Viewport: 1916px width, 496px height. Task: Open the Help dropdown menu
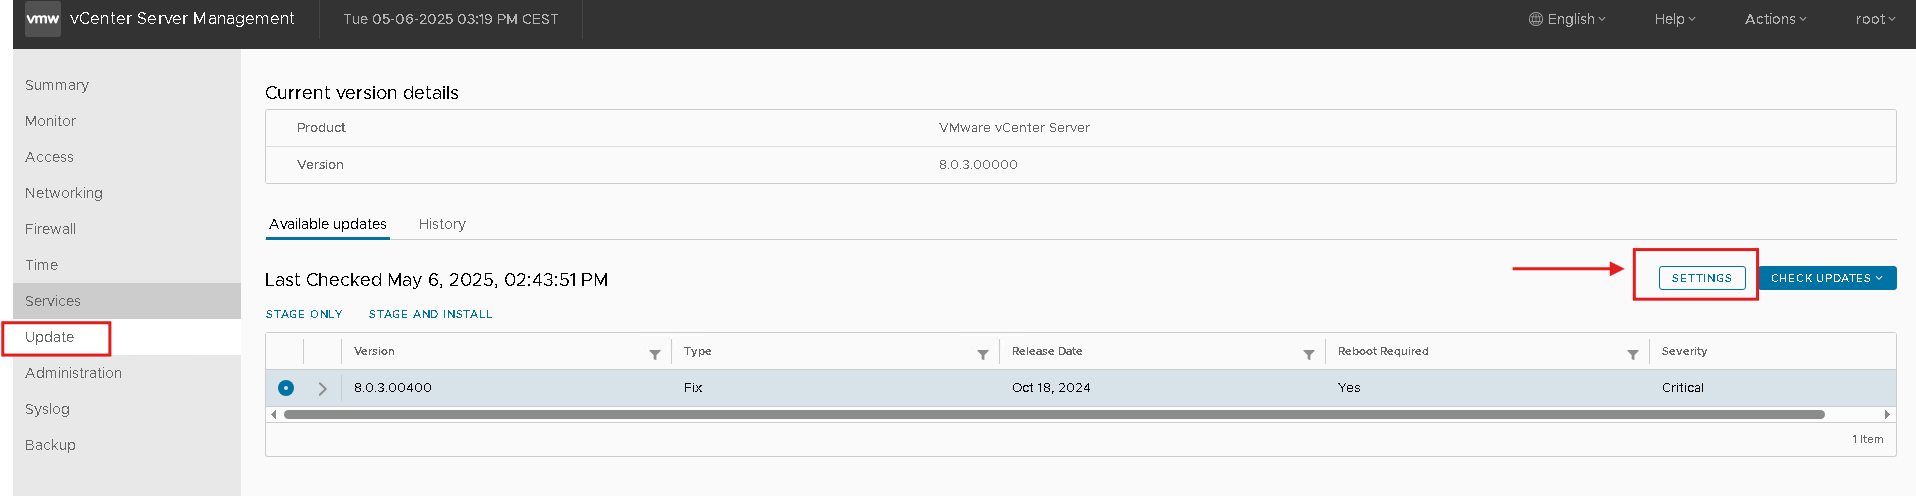(x=1675, y=19)
